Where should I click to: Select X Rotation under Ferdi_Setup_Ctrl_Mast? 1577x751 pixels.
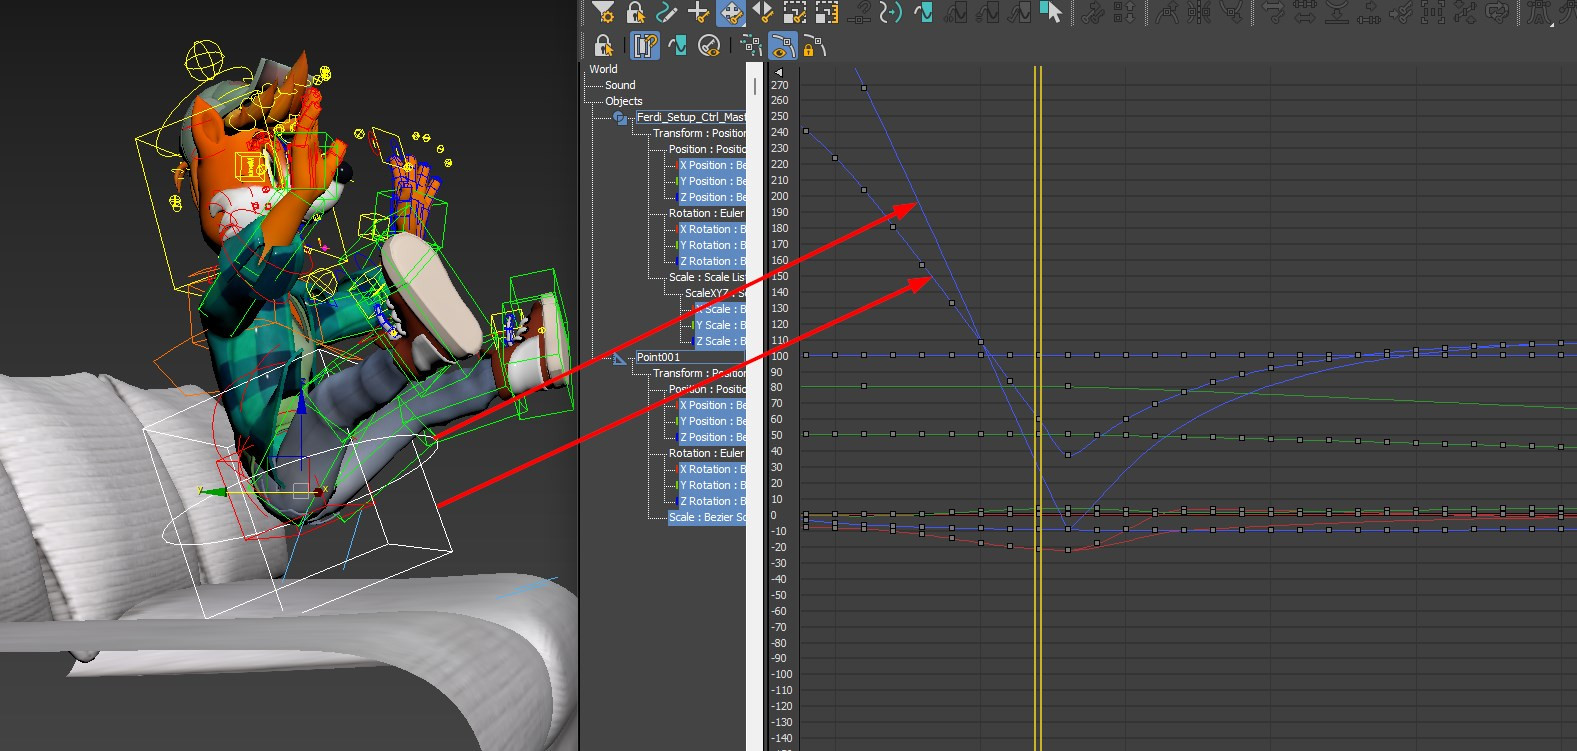point(712,229)
